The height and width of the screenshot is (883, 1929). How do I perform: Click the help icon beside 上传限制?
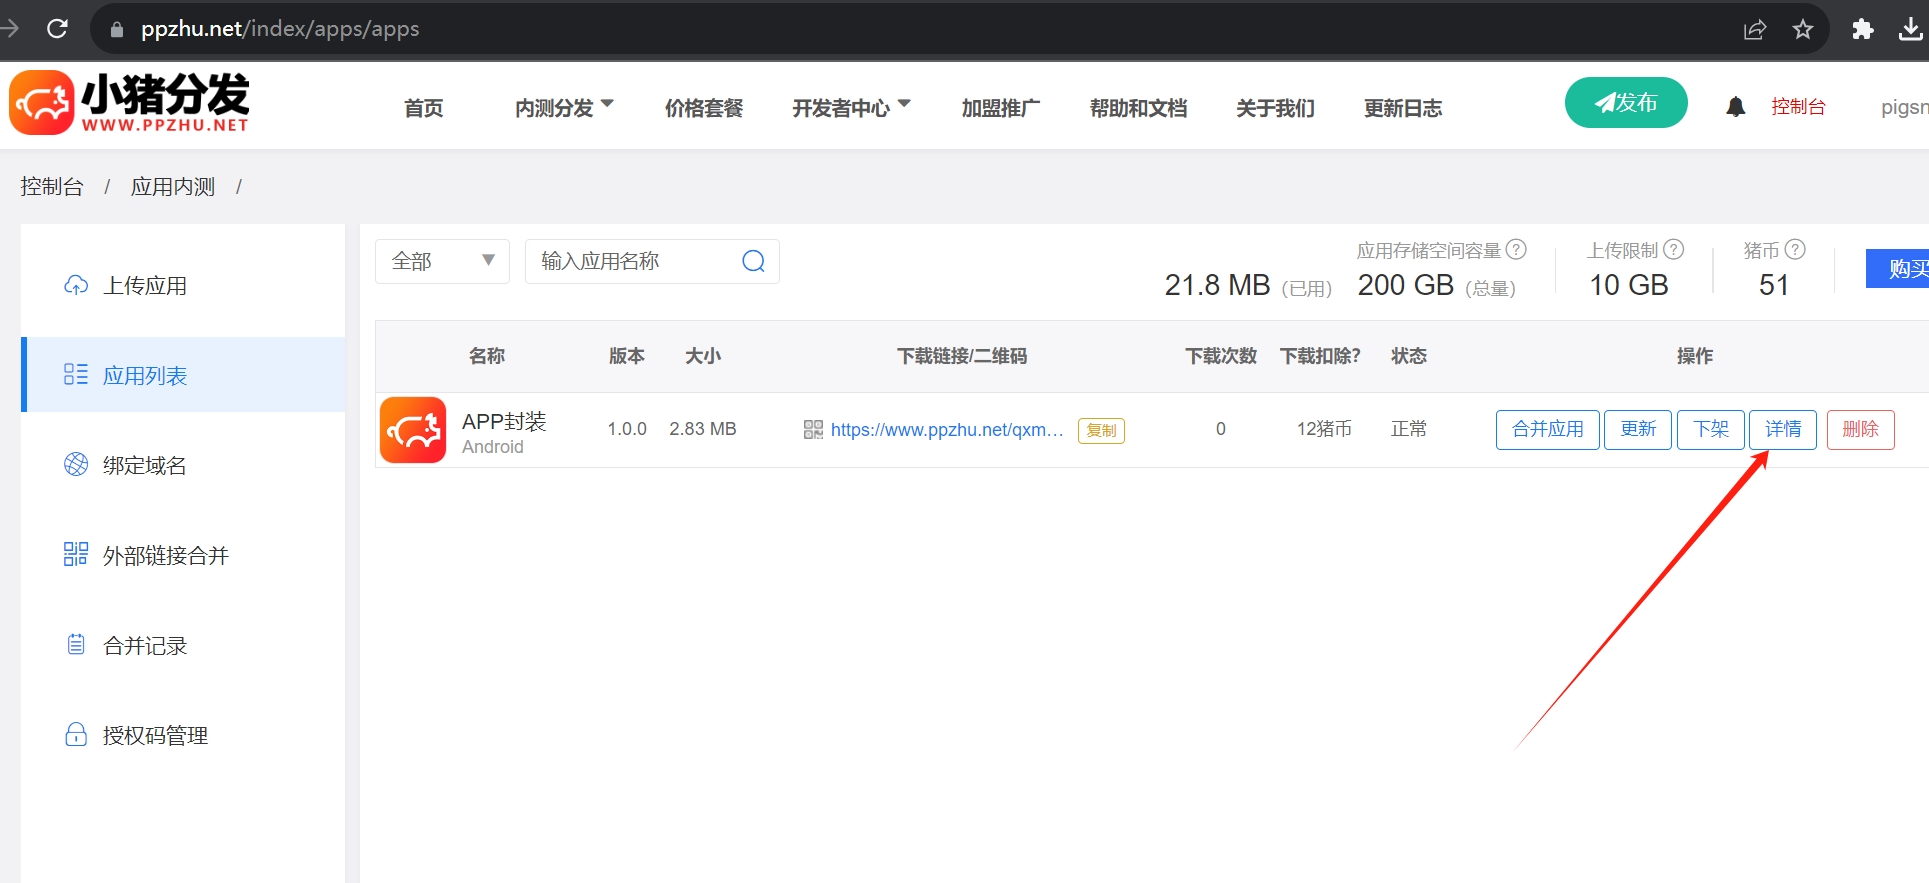coord(1674,250)
